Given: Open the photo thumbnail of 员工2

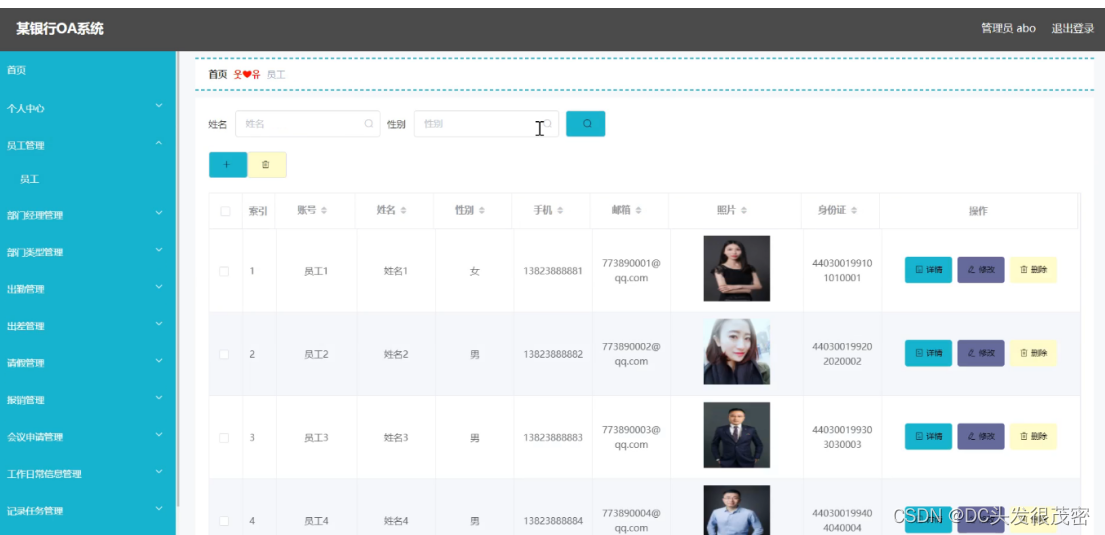Looking at the screenshot, I should [736, 352].
